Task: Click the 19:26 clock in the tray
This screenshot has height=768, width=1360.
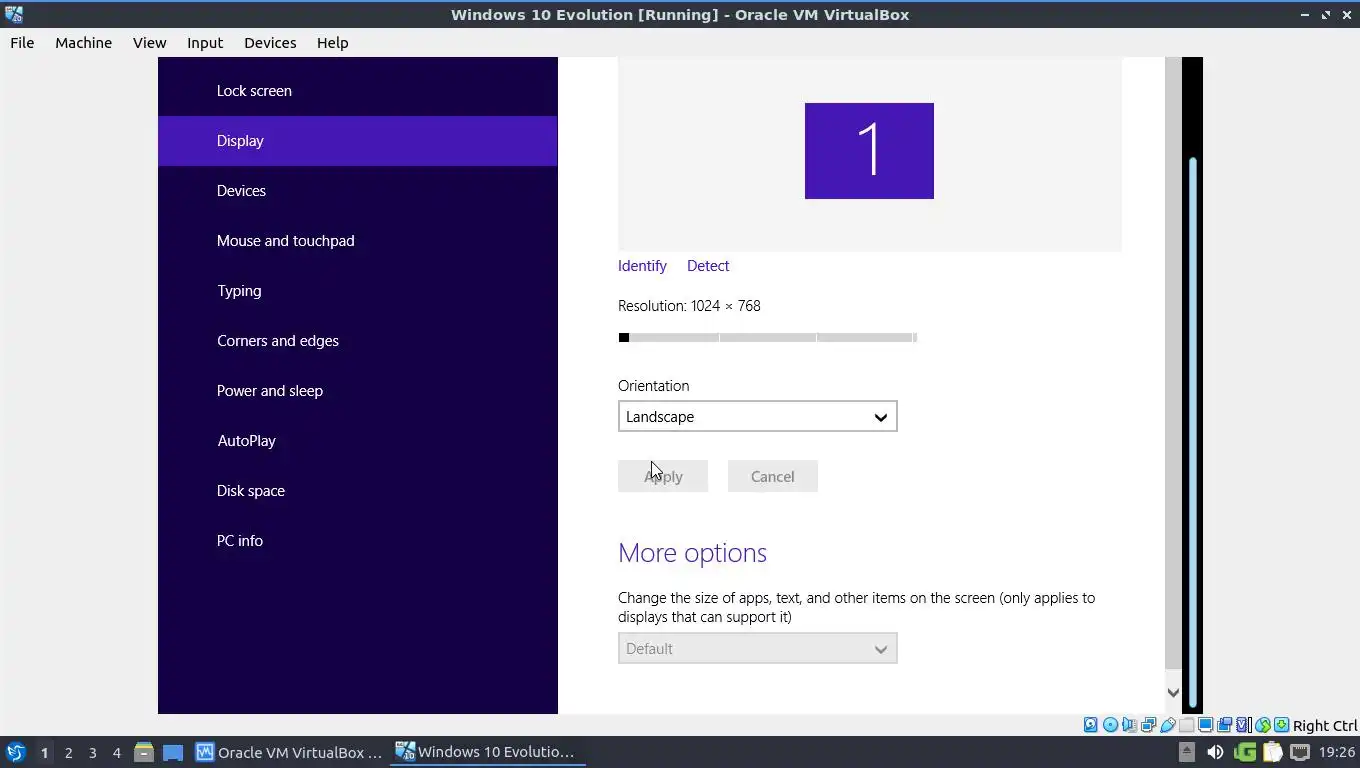Action: click(x=1337, y=752)
